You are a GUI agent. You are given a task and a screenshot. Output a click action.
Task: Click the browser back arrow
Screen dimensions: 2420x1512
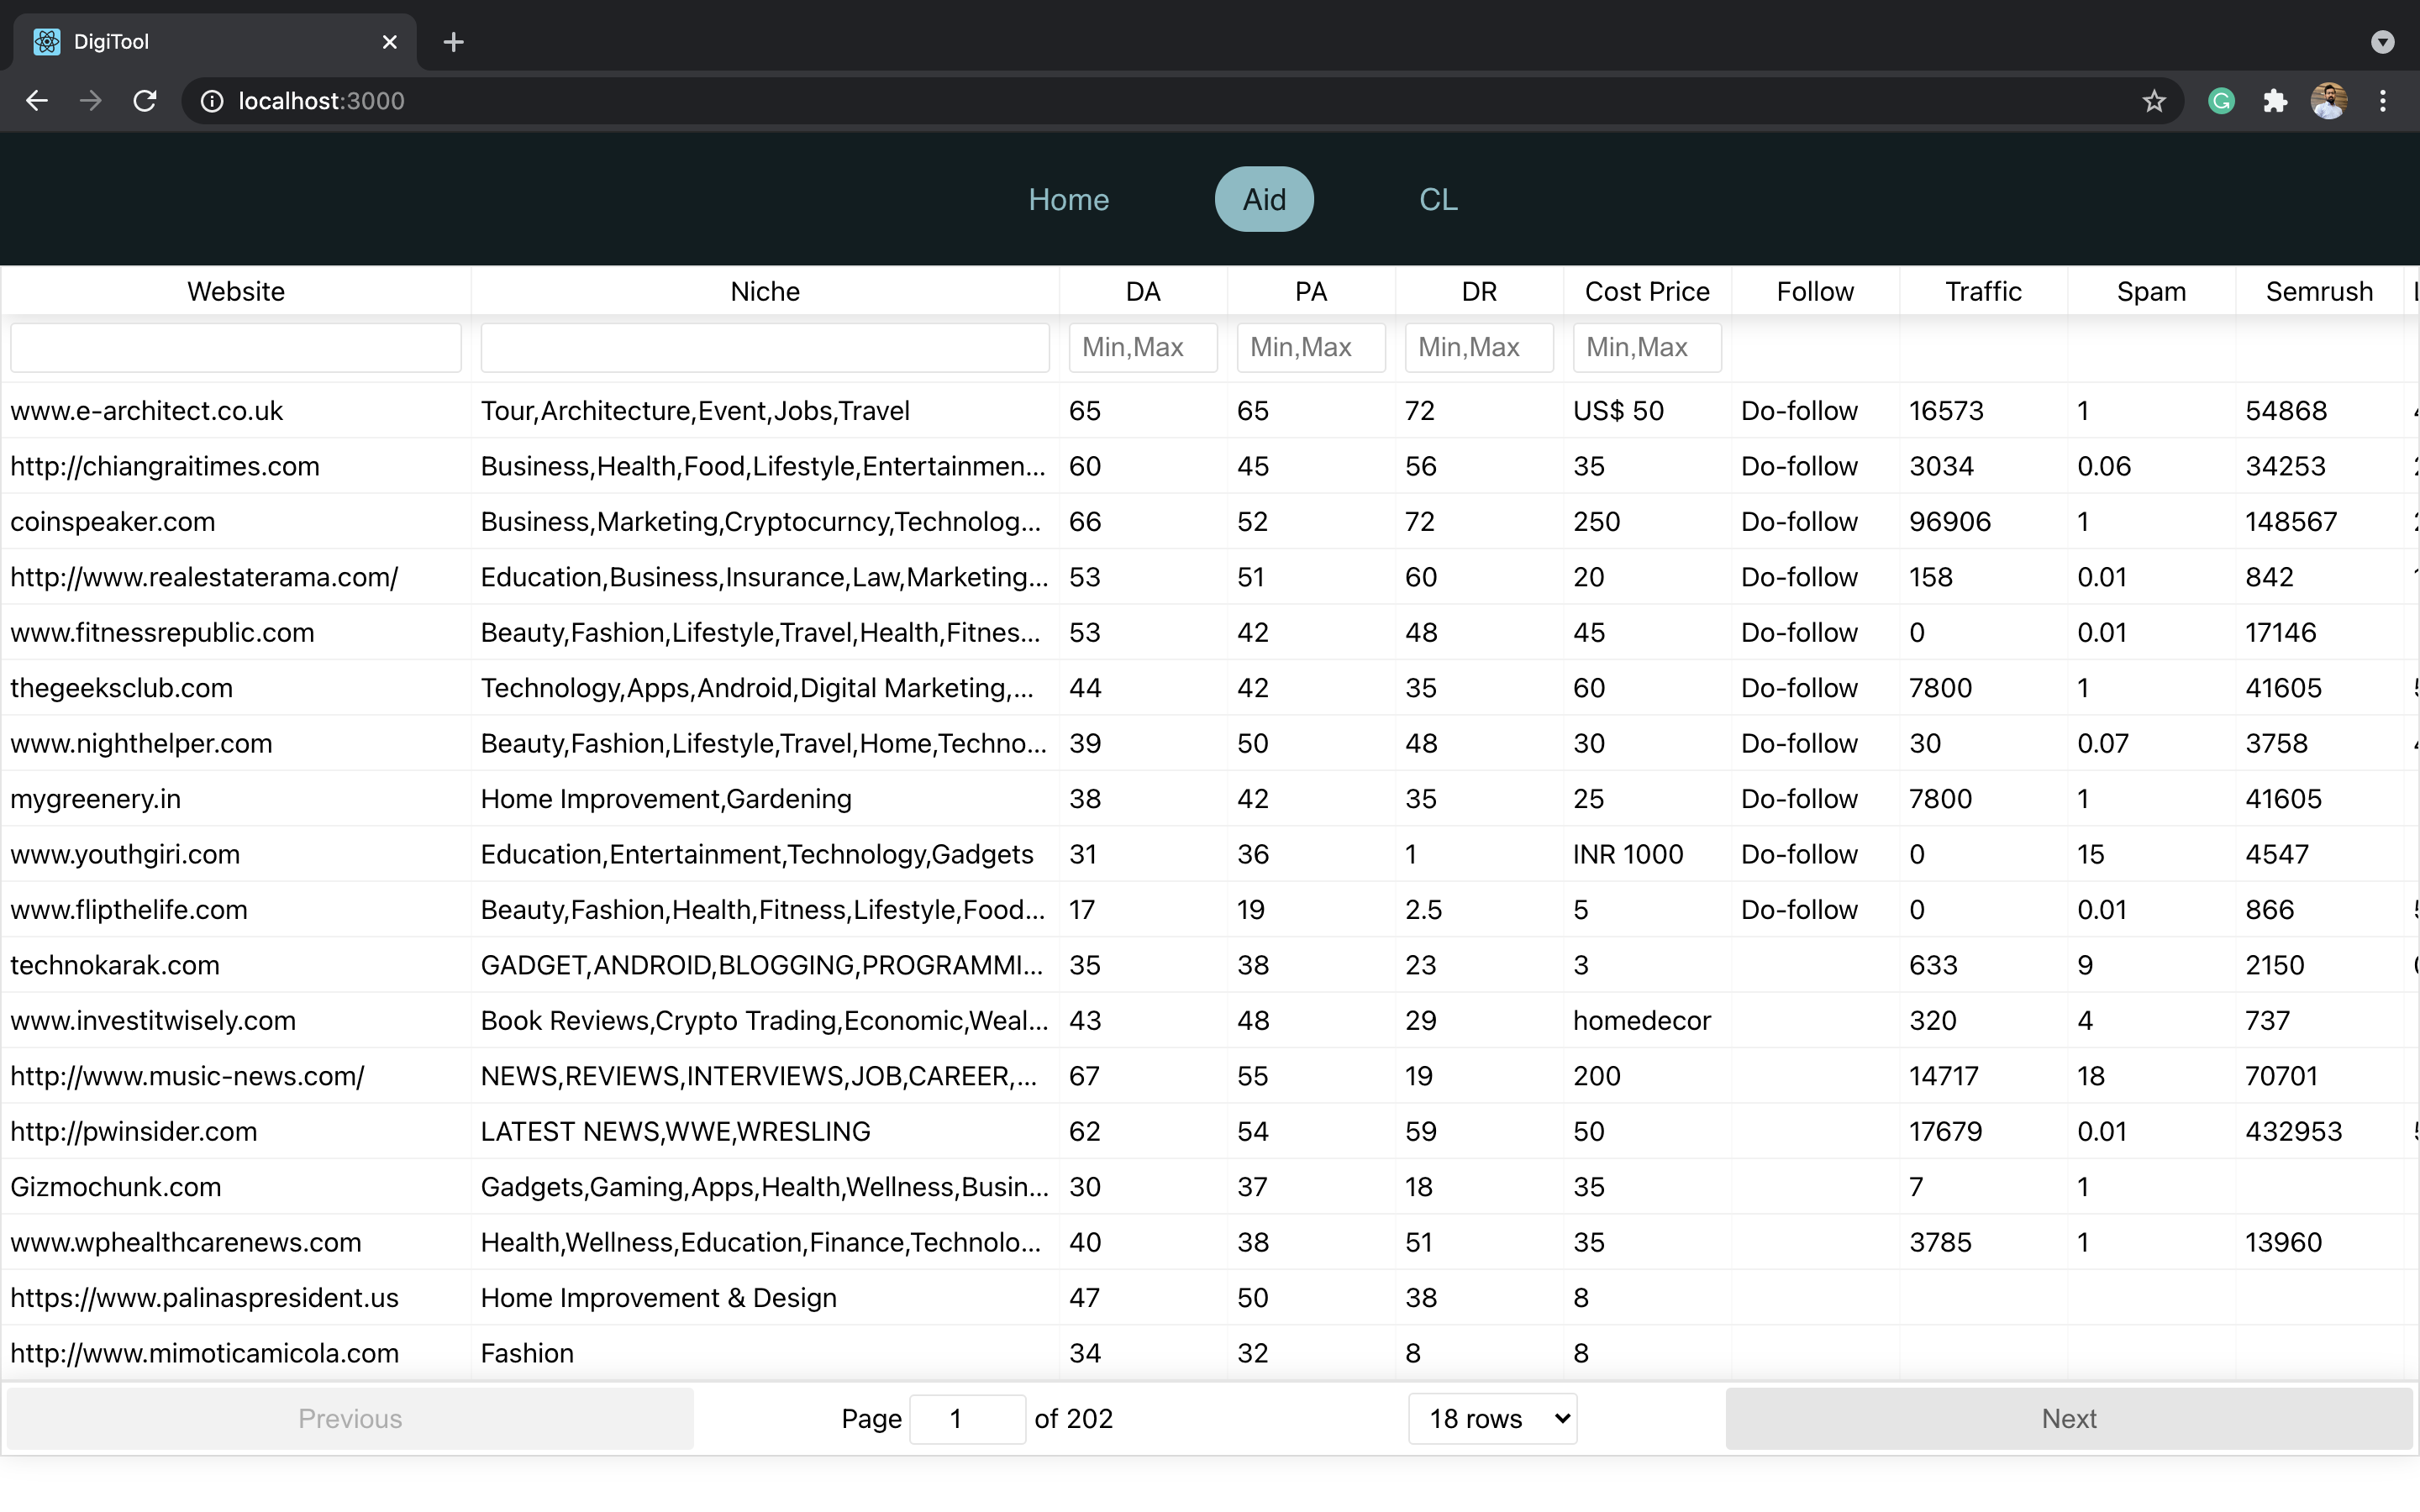pyautogui.click(x=36, y=100)
